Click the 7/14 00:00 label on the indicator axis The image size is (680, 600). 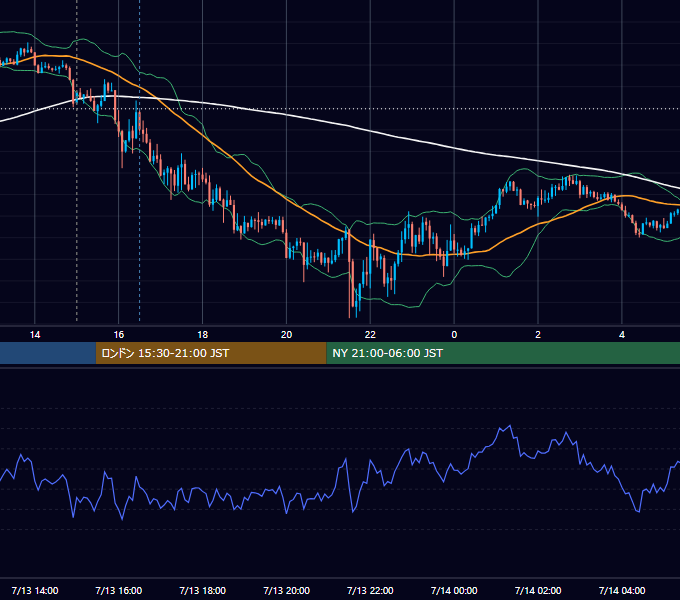pyautogui.click(x=454, y=590)
